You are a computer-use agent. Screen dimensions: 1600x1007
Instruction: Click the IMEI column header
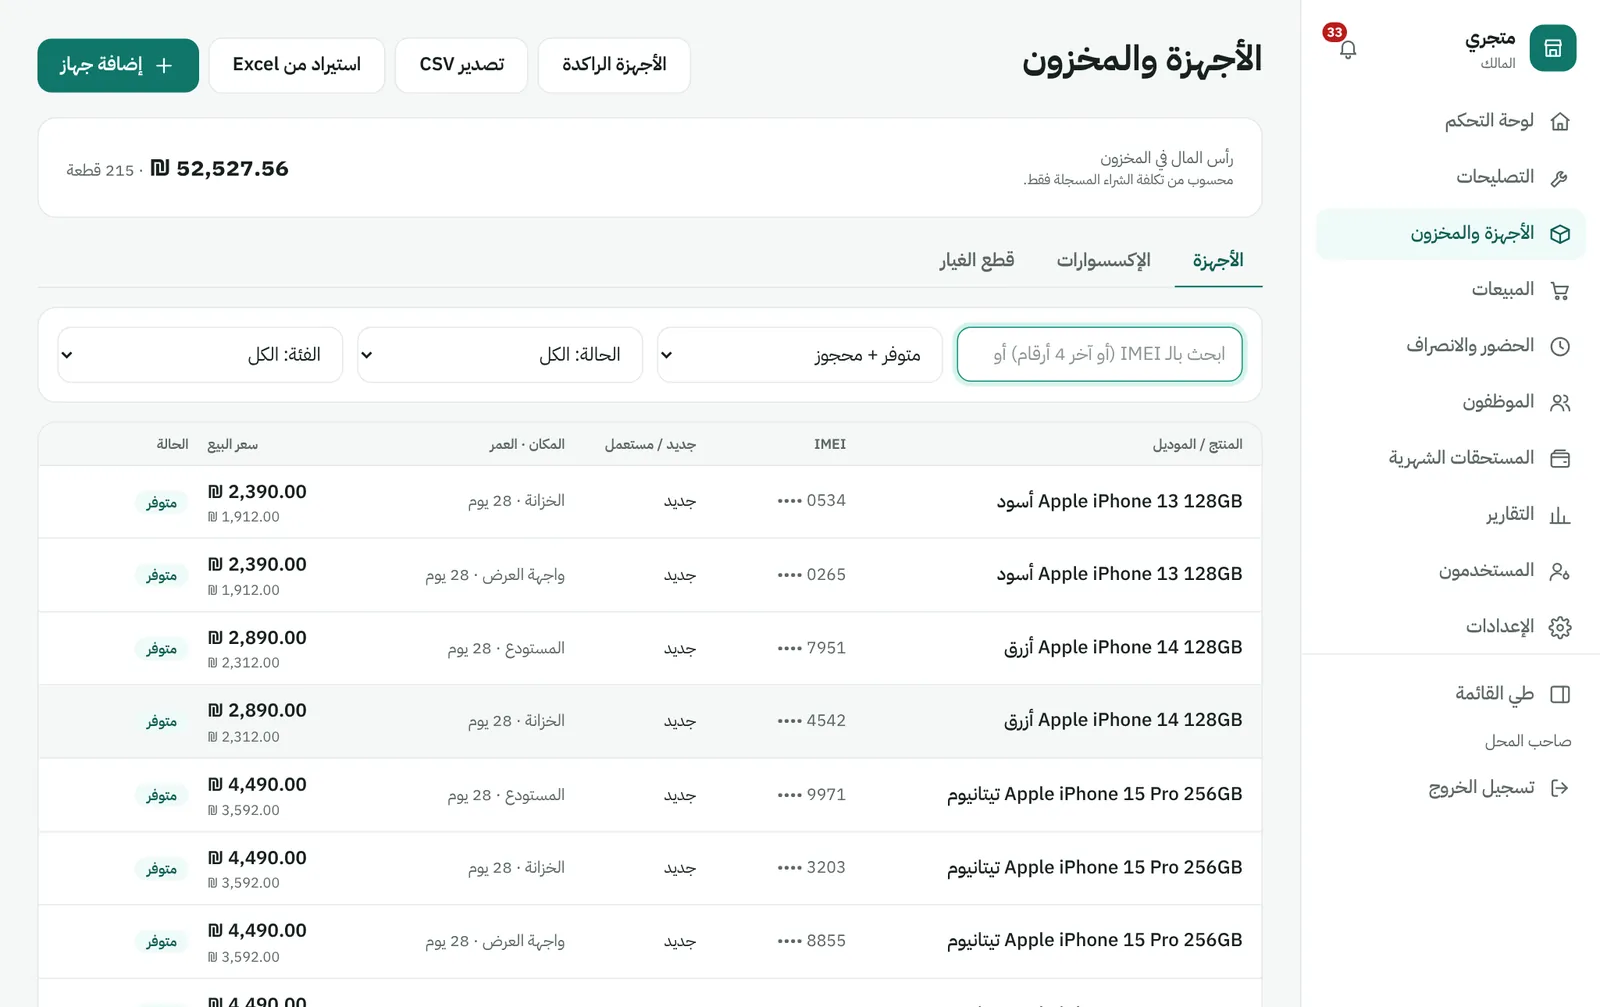(830, 444)
